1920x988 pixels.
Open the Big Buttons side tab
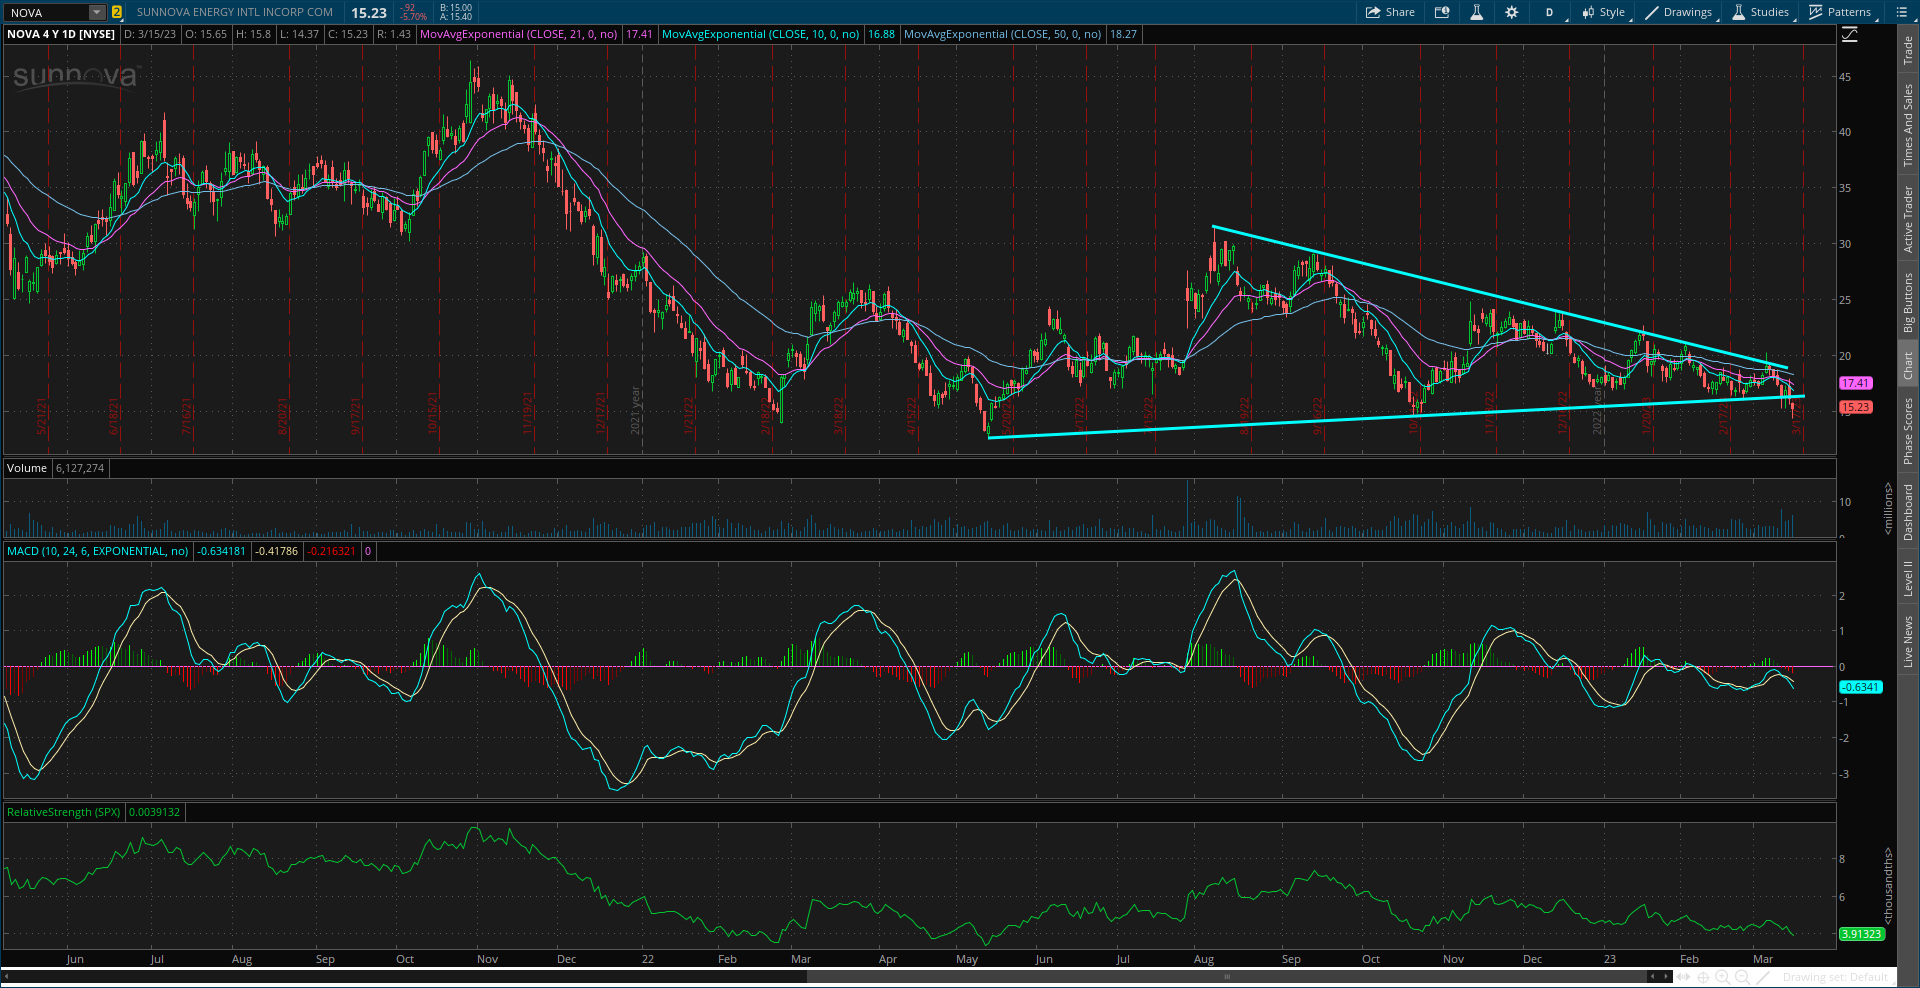(1908, 303)
